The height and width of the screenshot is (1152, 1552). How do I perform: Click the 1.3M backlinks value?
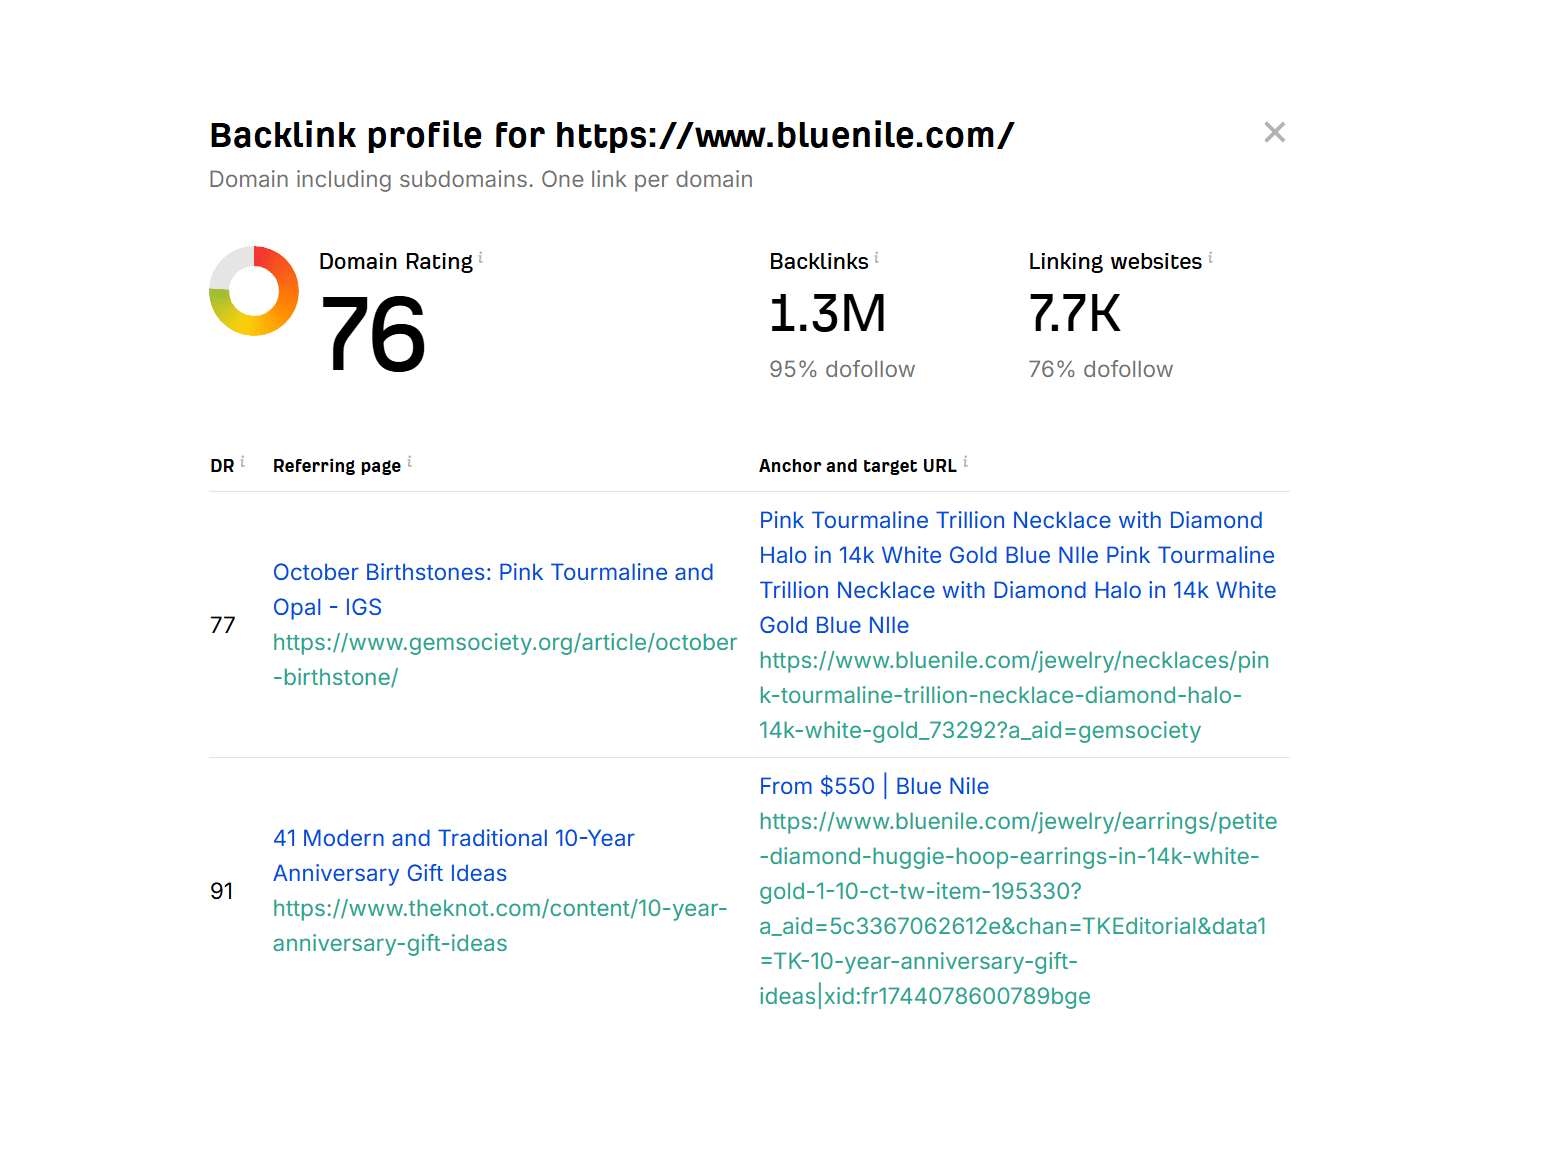[827, 314]
